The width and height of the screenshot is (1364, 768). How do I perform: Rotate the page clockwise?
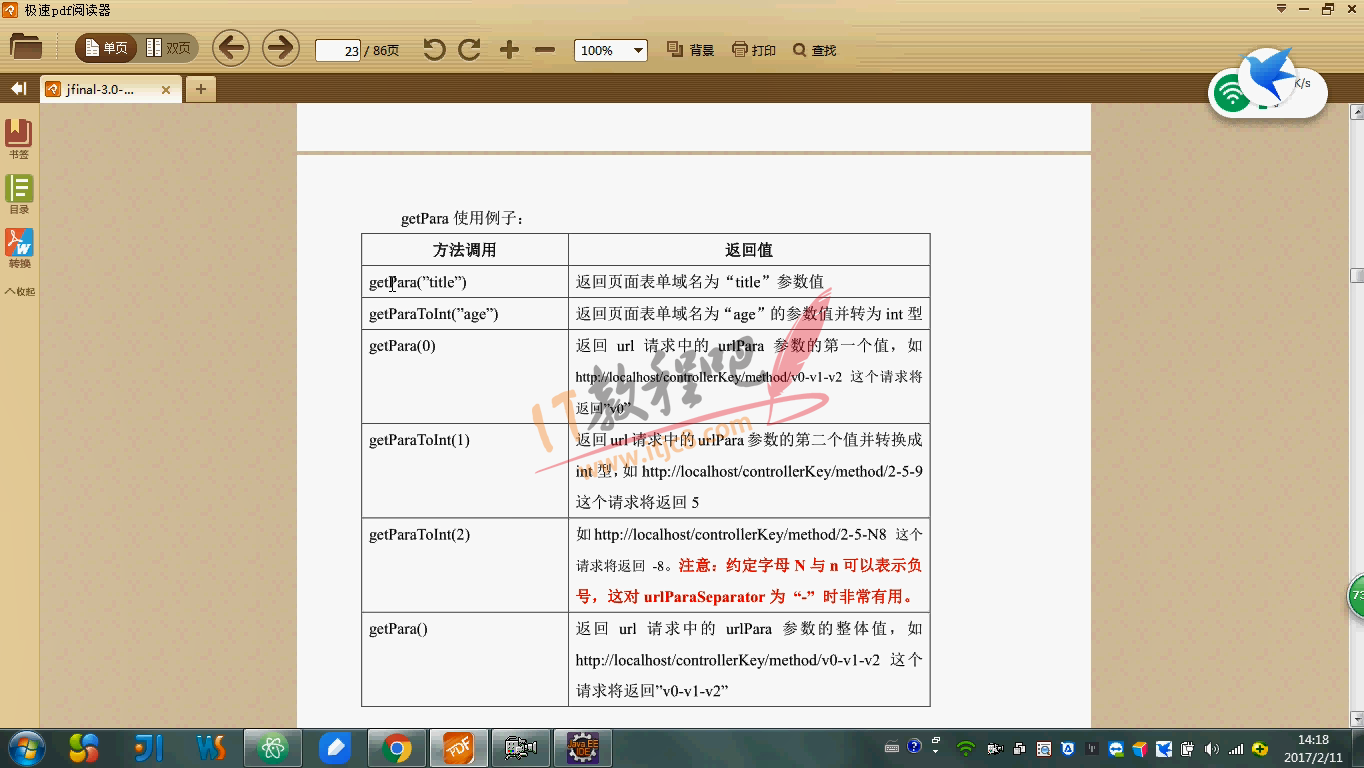click(469, 49)
